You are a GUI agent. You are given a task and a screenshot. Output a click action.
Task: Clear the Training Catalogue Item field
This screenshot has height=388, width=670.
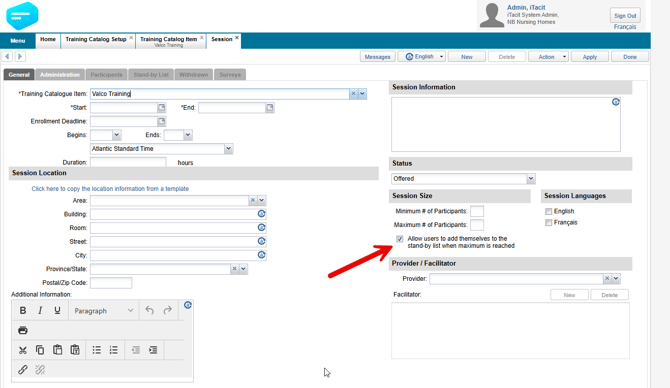tap(353, 94)
